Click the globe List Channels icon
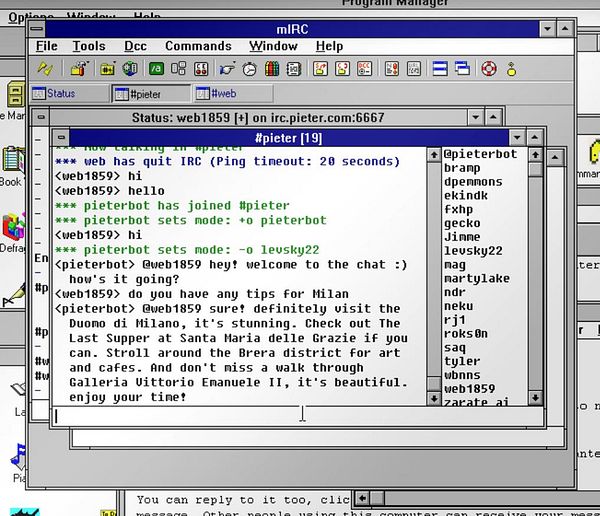This screenshot has height=516, width=600. 130,69
